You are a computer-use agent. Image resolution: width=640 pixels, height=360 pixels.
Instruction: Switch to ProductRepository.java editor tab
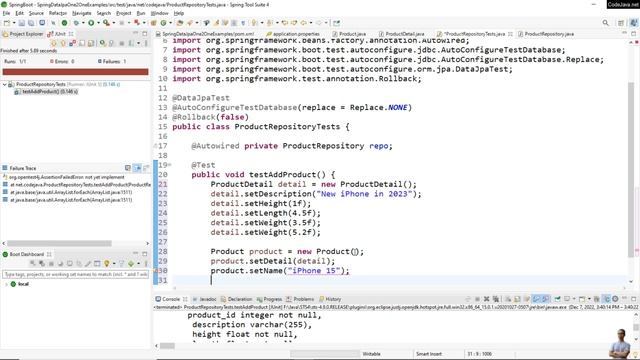coord(546,34)
